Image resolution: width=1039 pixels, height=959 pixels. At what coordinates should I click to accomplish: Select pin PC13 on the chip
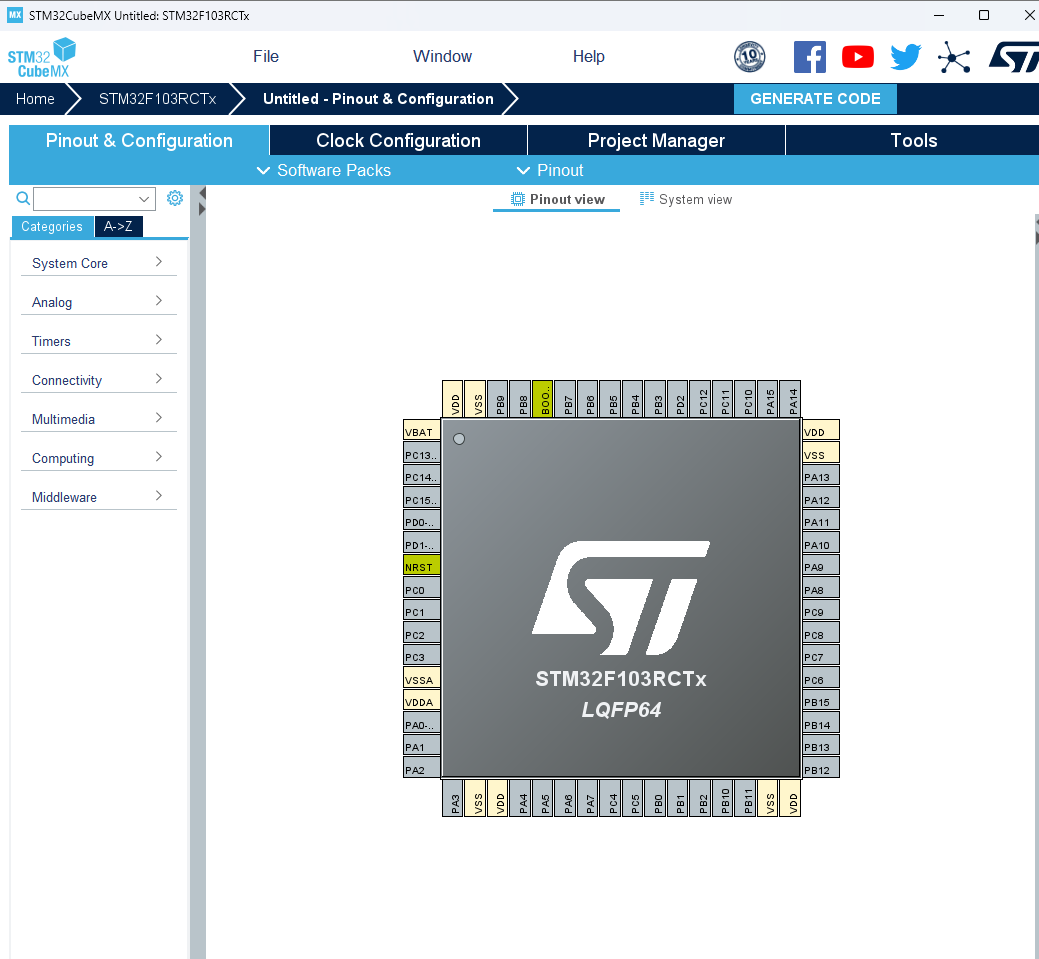click(421, 453)
